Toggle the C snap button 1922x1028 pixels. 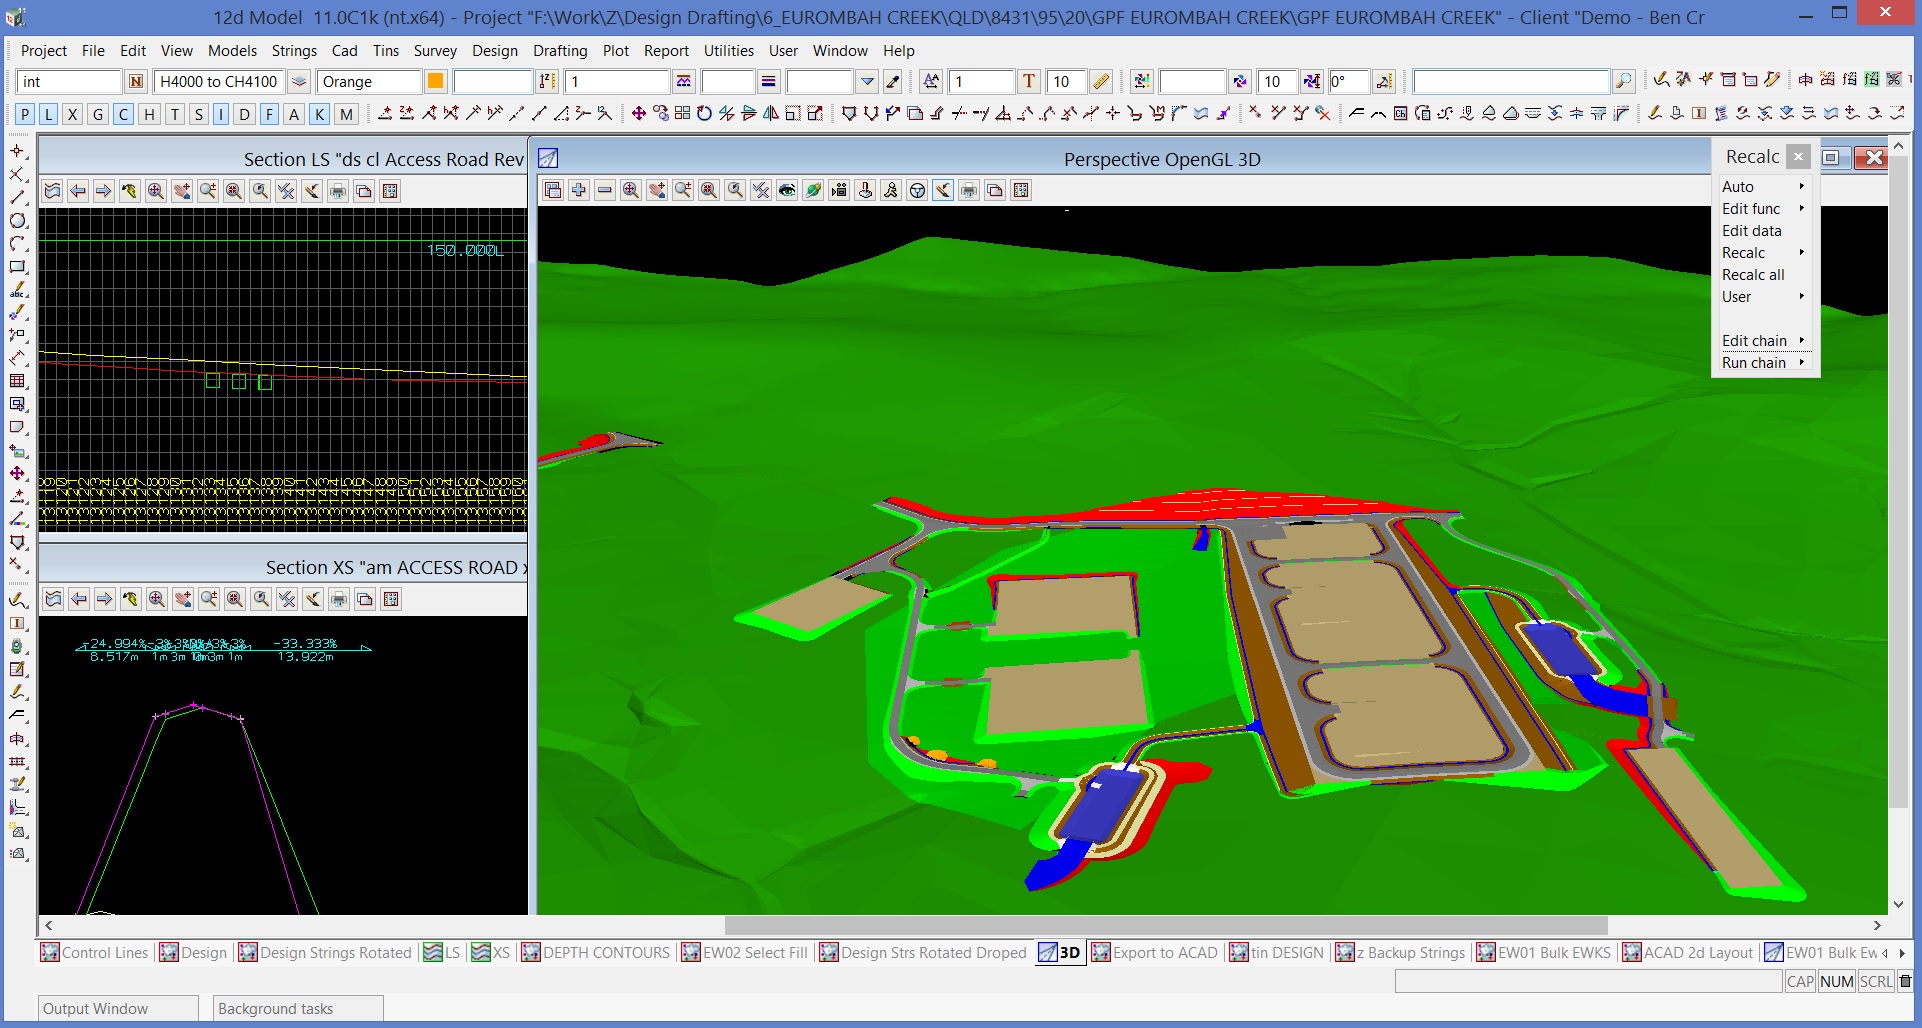coord(123,114)
